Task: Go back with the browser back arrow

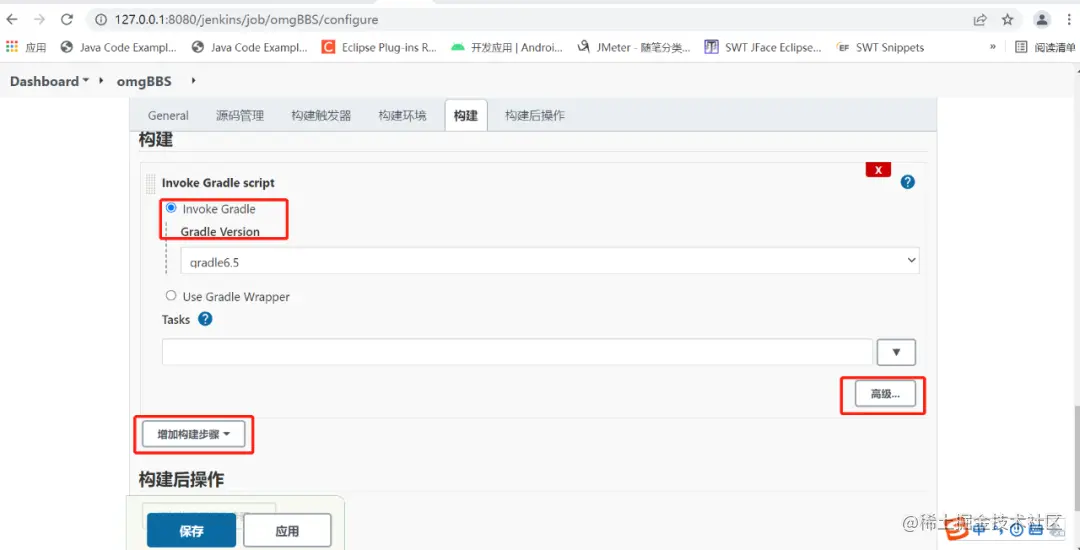Action: pos(12,19)
